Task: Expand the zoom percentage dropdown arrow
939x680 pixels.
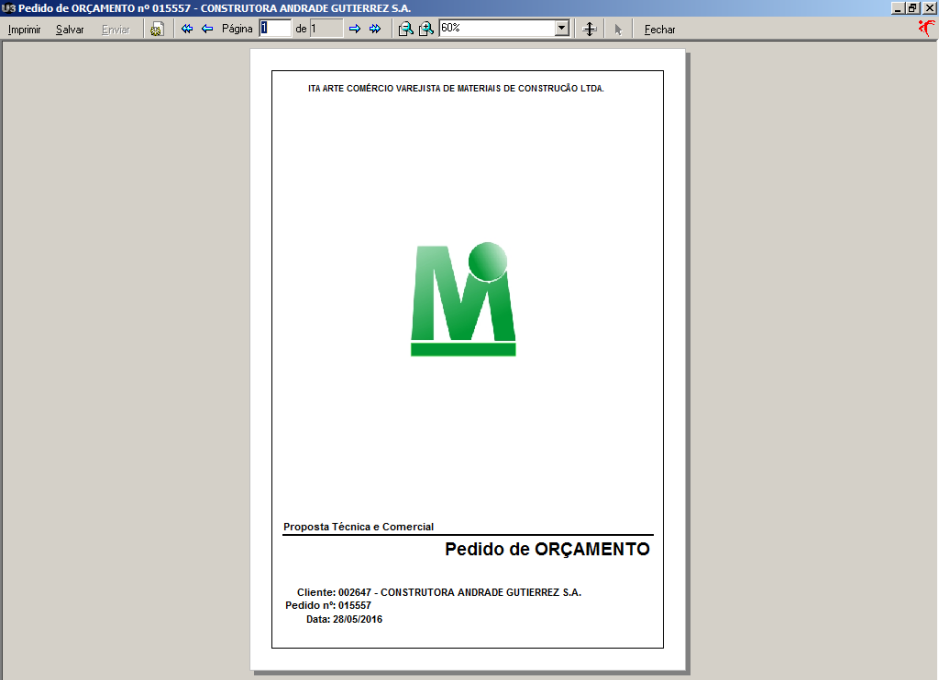Action: point(562,29)
